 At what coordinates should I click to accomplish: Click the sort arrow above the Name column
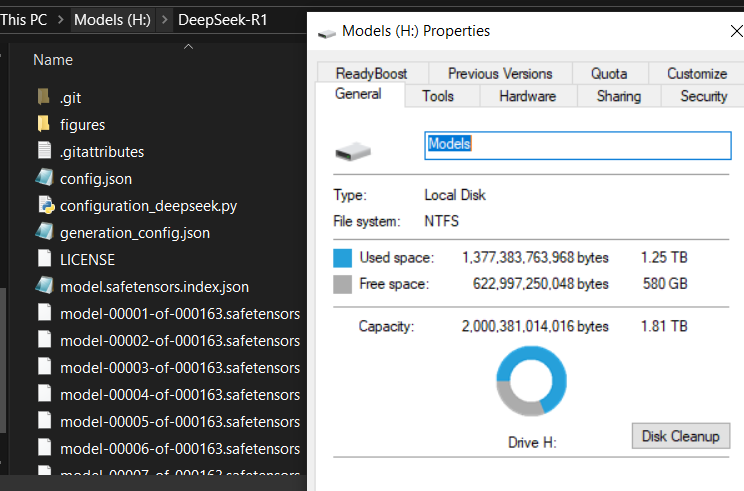click(188, 46)
